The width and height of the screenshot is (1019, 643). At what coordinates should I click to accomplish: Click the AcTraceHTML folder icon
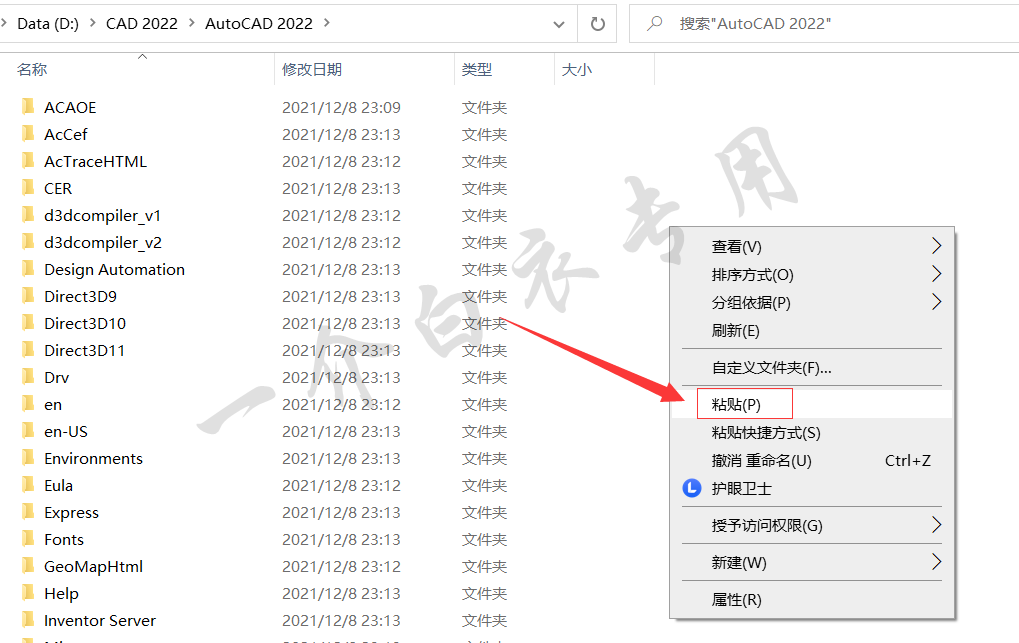click(x=28, y=161)
